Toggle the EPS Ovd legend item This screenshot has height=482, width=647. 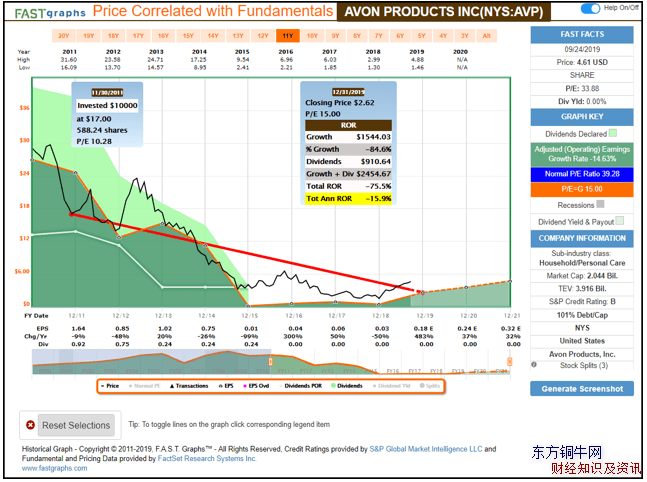point(256,386)
